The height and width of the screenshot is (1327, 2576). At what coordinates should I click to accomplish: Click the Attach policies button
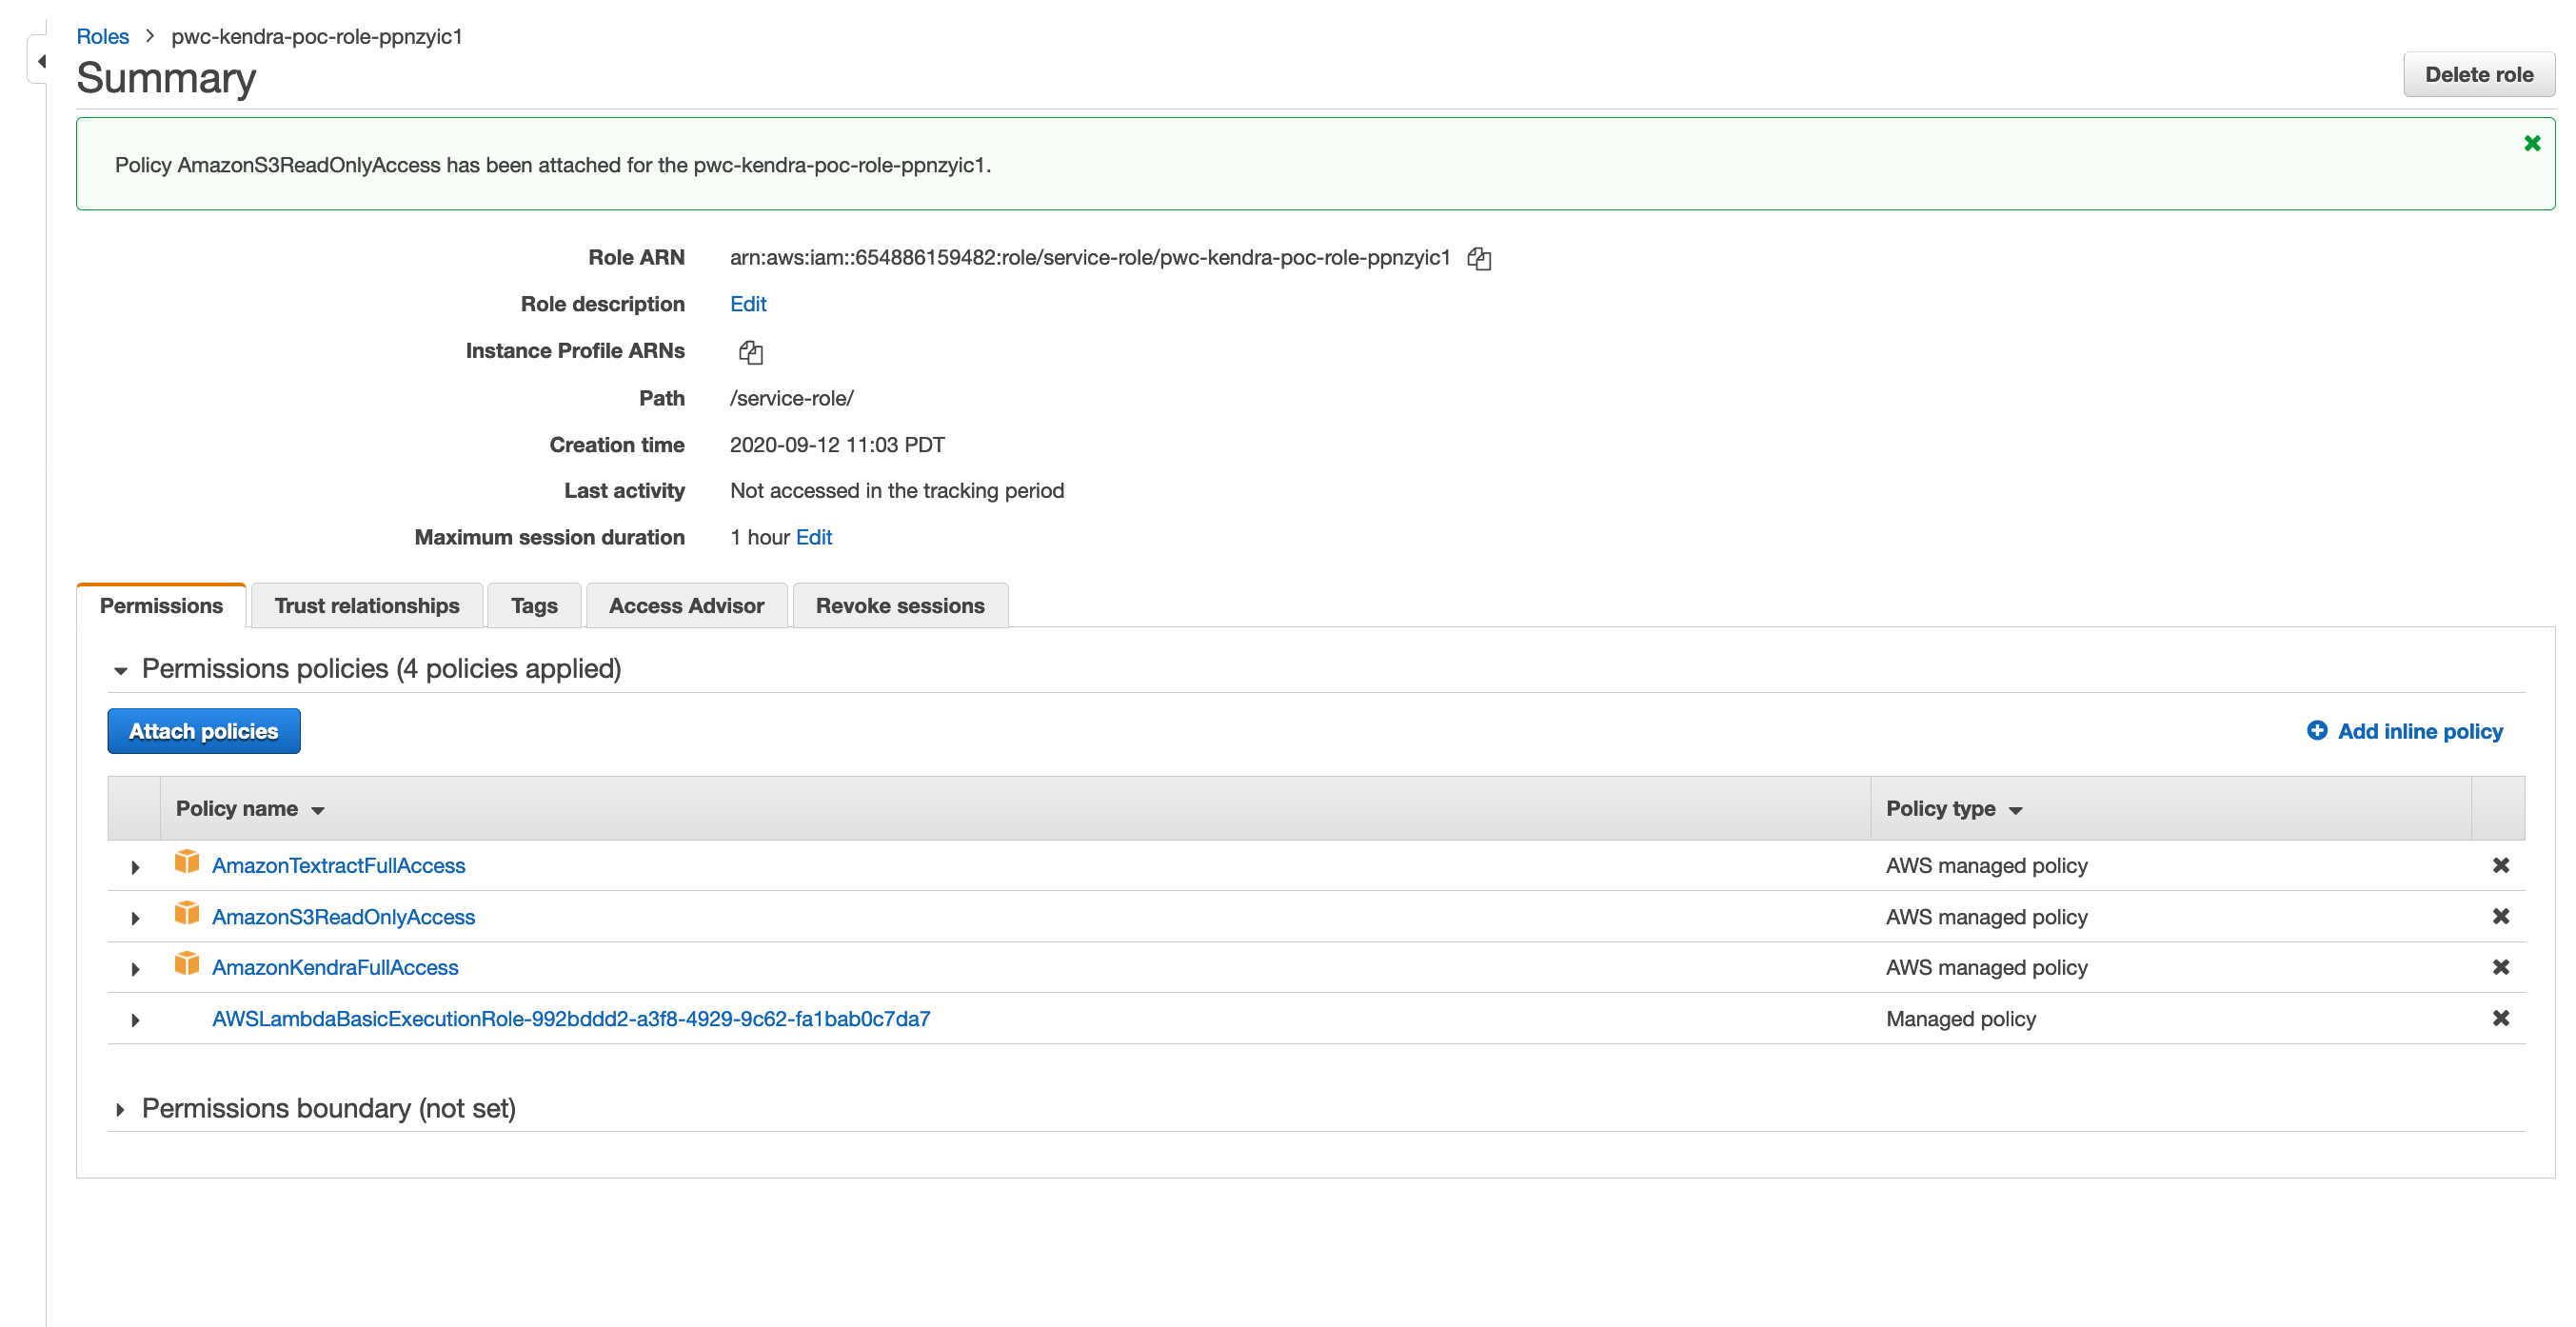204,731
